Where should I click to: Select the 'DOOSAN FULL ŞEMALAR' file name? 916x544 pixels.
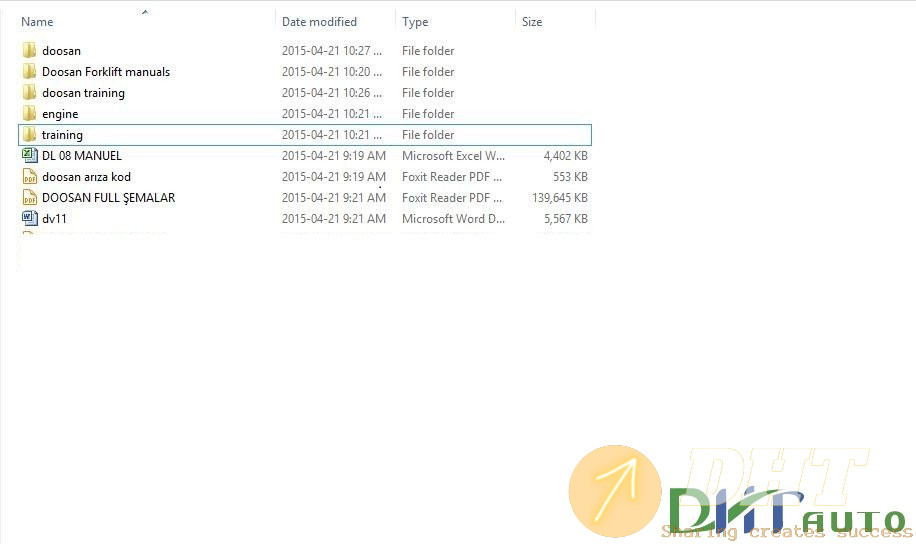point(109,198)
